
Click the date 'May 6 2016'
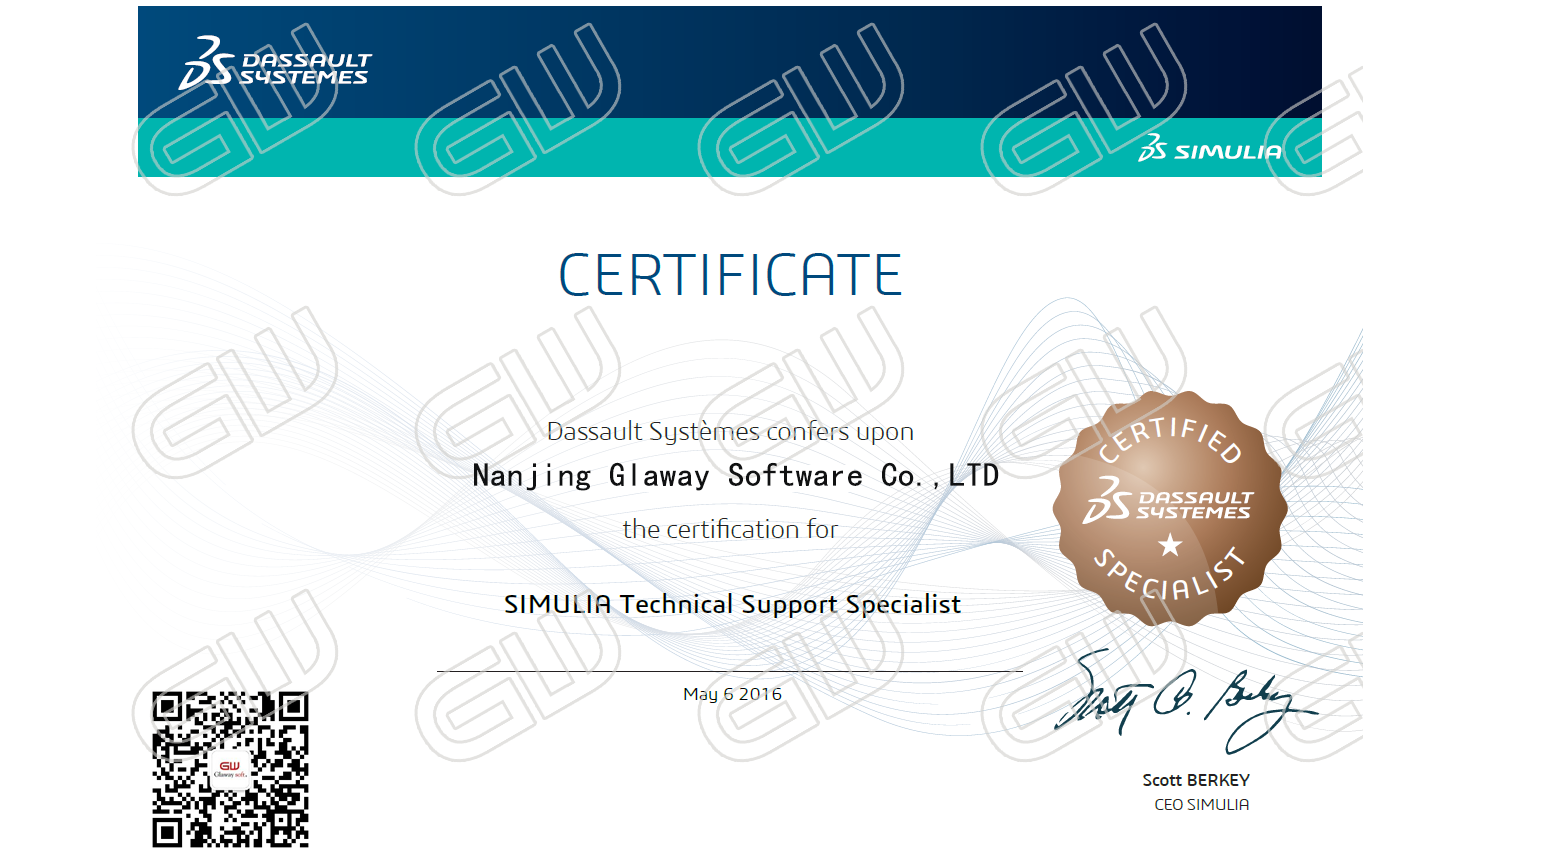pyautogui.click(x=732, y=694)
